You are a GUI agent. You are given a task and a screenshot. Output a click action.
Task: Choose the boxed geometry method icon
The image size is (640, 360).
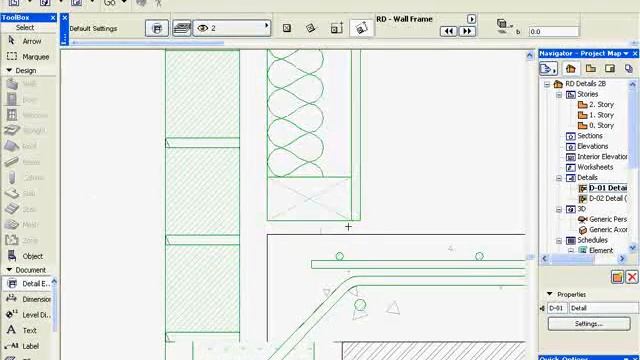287,28
